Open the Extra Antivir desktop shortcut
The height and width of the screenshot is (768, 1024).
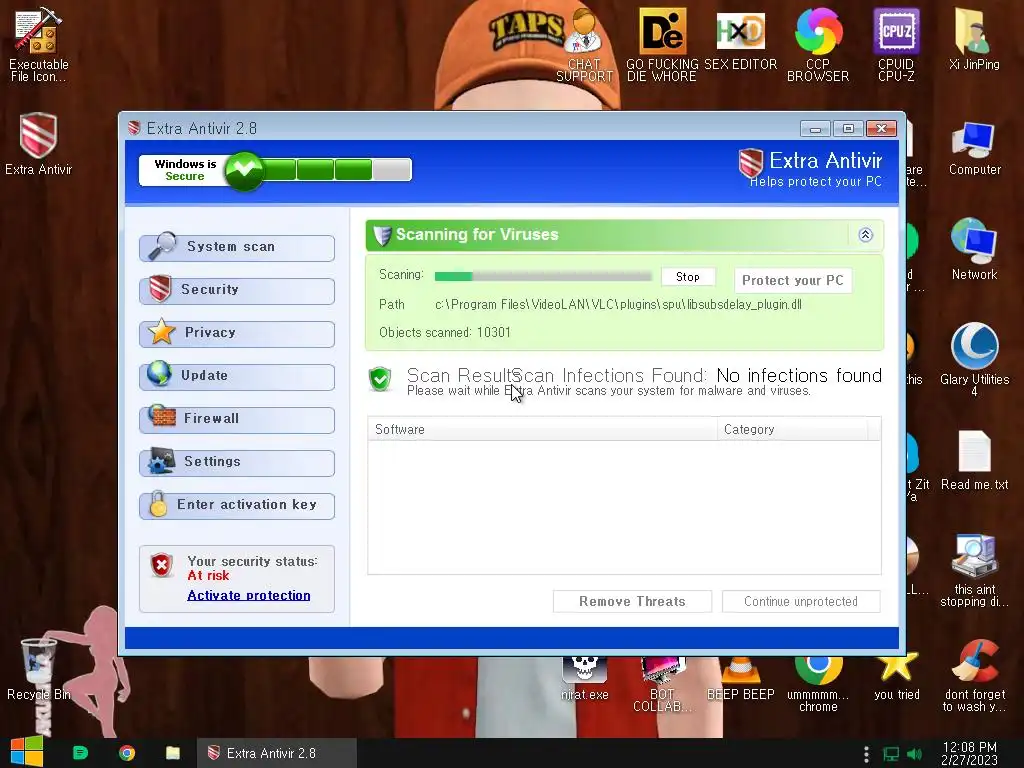[x=39, y=144]
